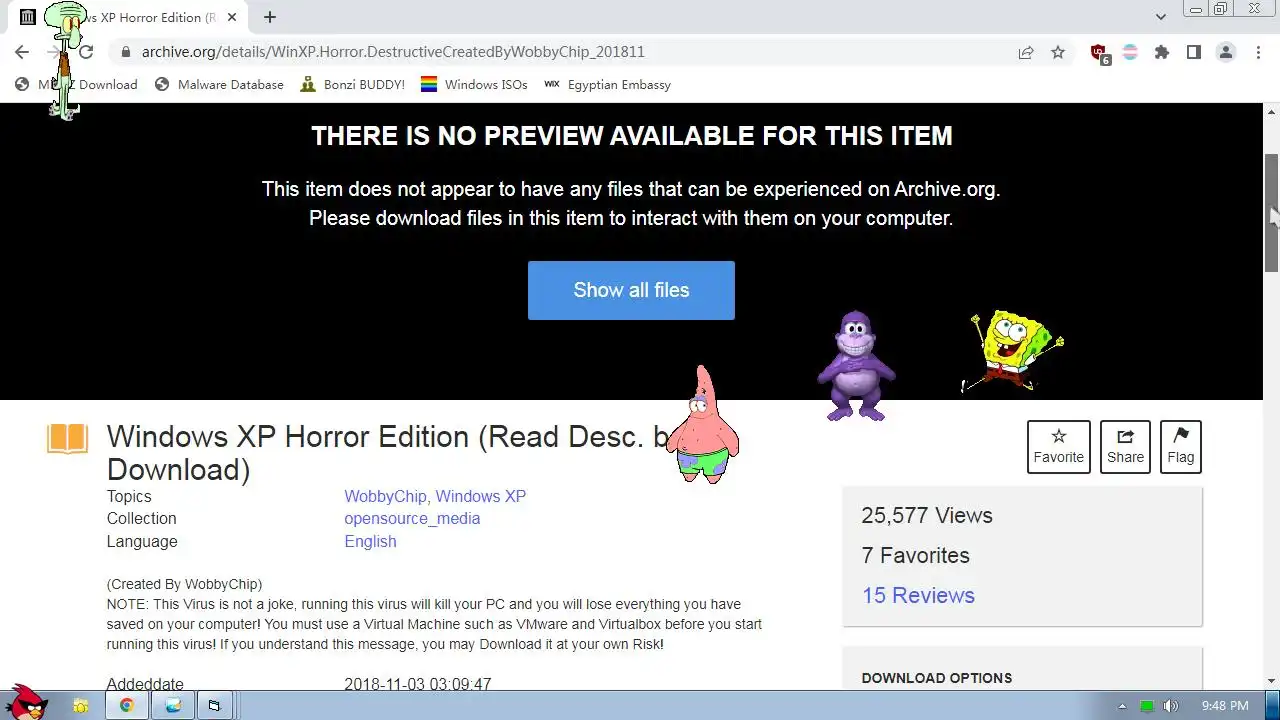Click the SpongeBob character

[x=1012, y=350]
